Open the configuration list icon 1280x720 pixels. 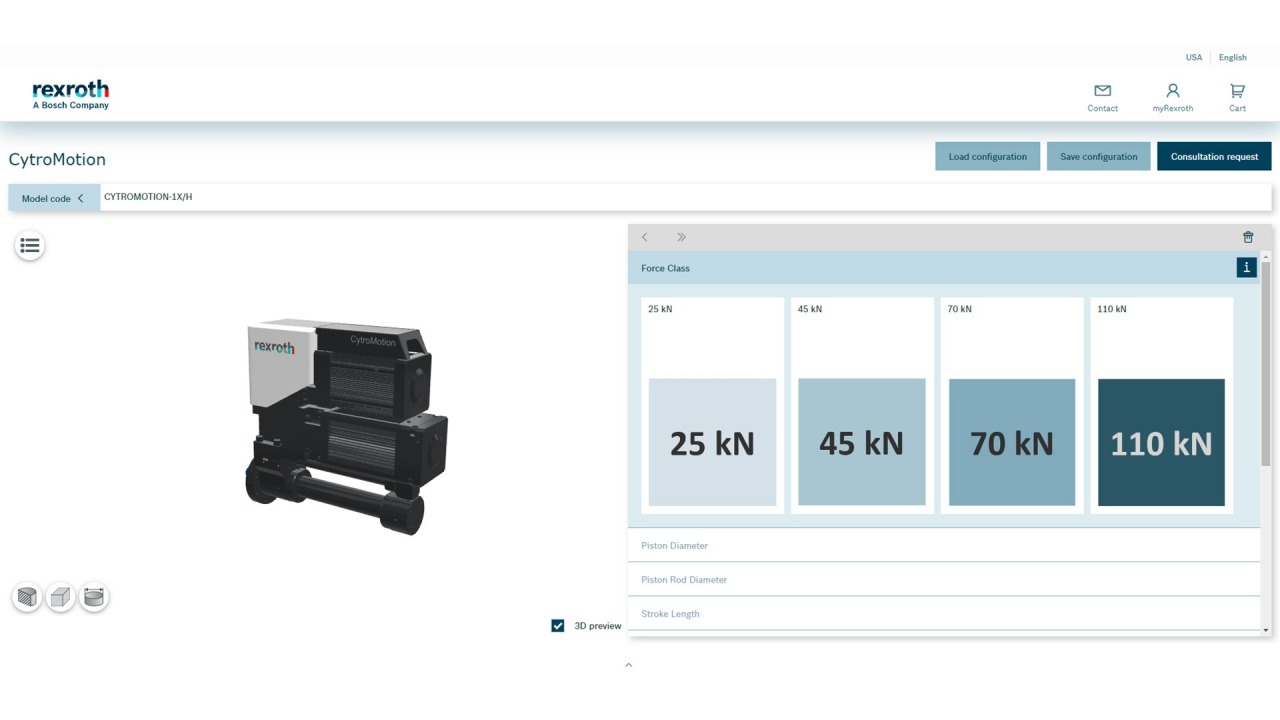[29, 245]
